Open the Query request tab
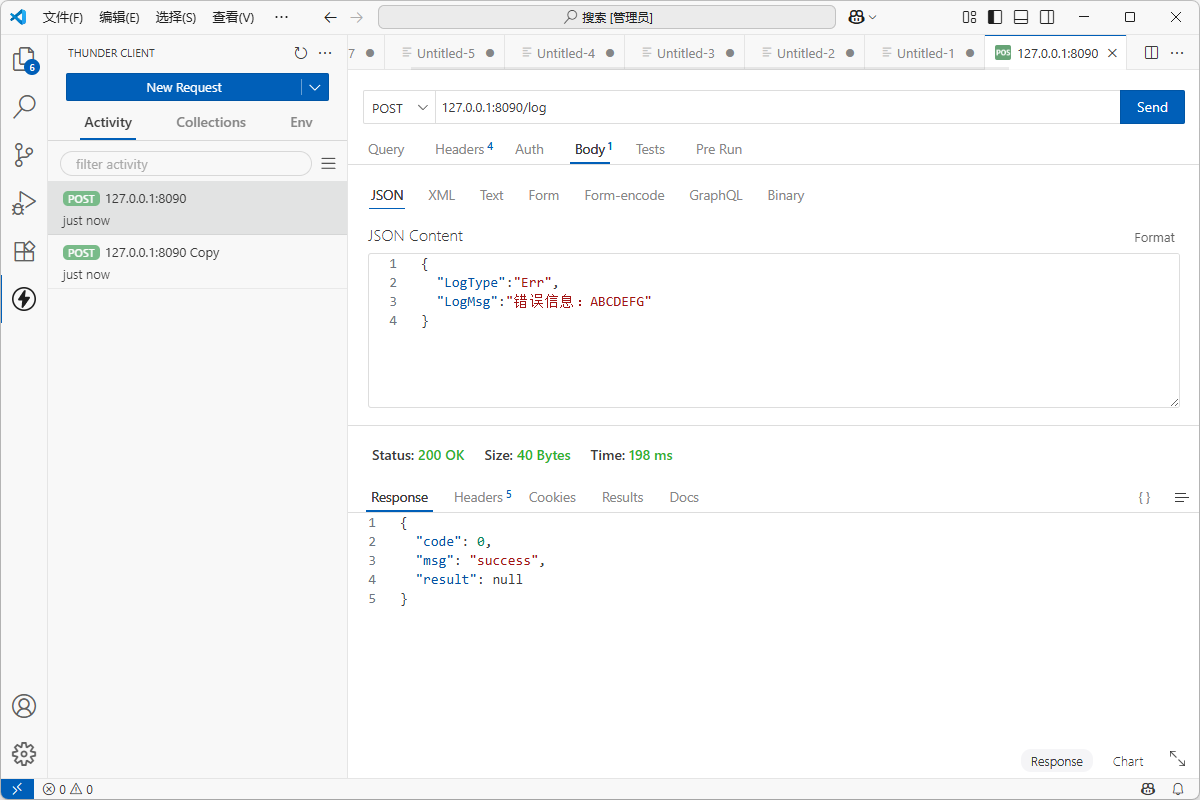Screen dimensions: 1200x800 tap(386, 149)
